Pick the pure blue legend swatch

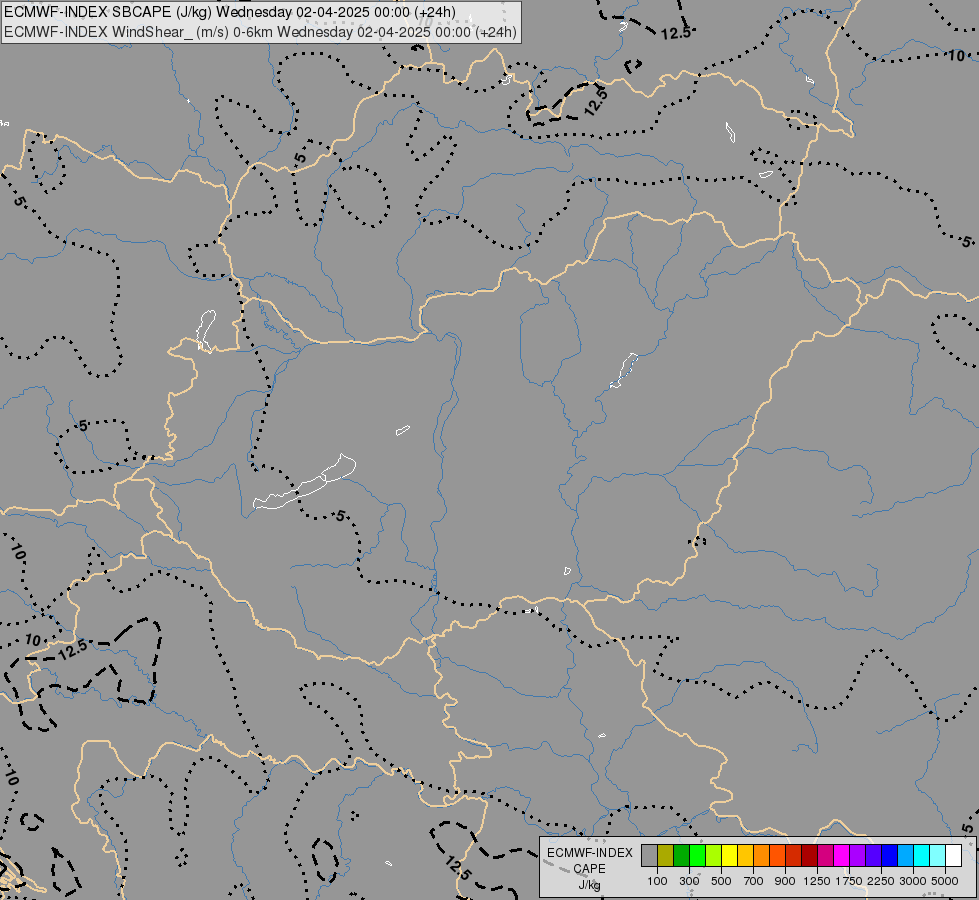click(x=889, y=856)
